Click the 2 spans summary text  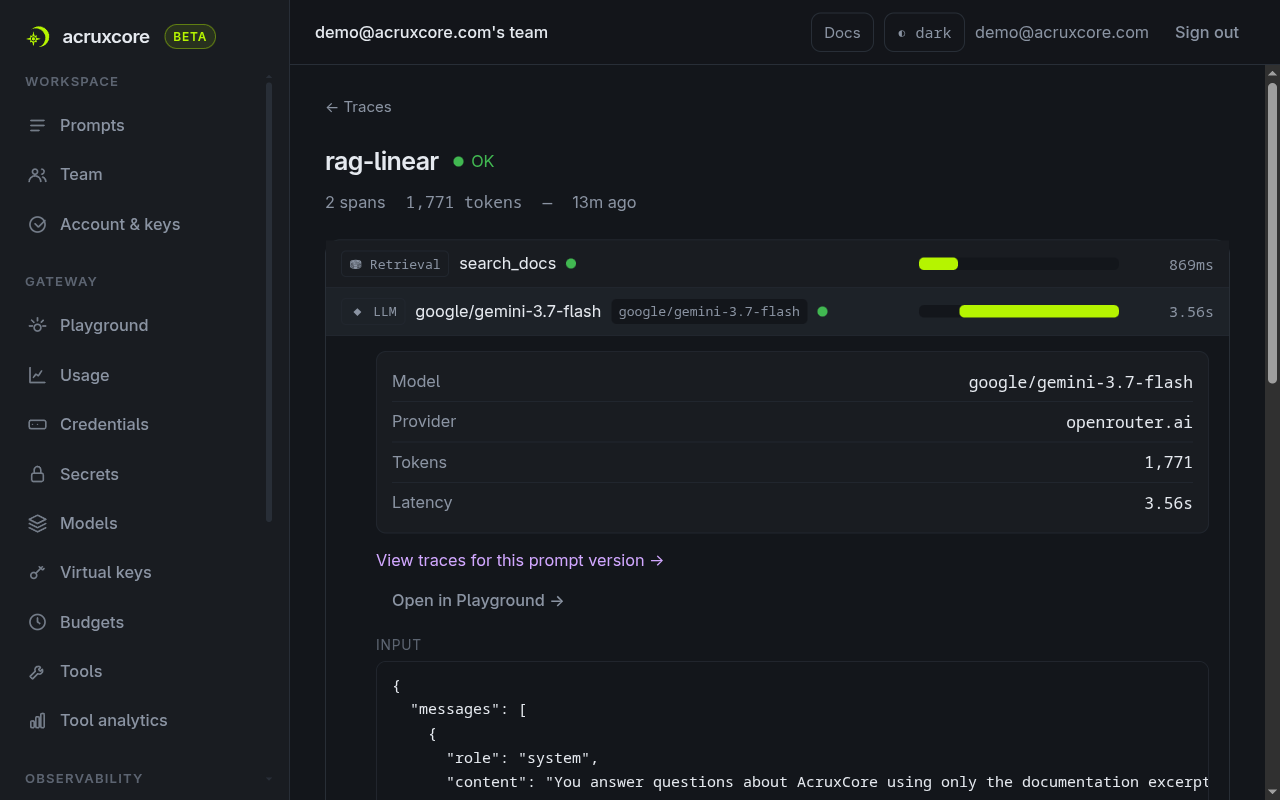[x=355, y=202]
